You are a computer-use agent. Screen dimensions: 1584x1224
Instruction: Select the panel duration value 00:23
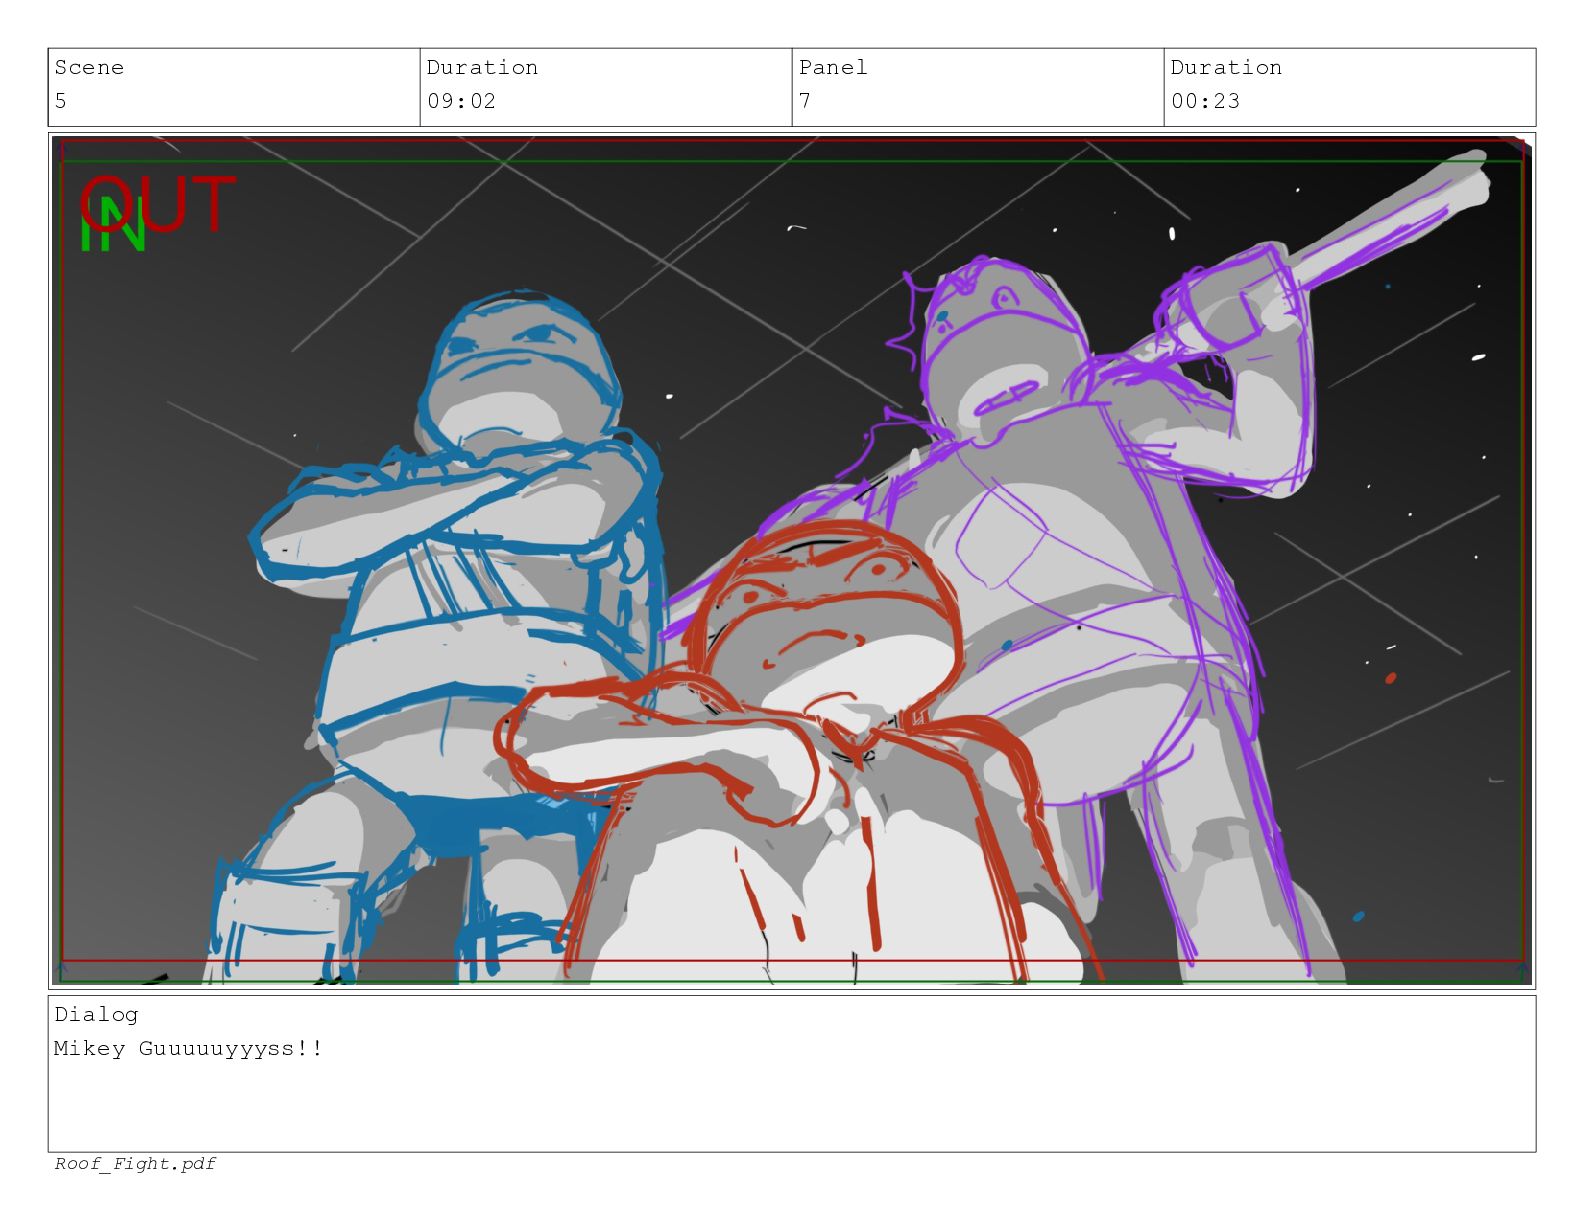pyautogui.click(x=1205, y=101)
